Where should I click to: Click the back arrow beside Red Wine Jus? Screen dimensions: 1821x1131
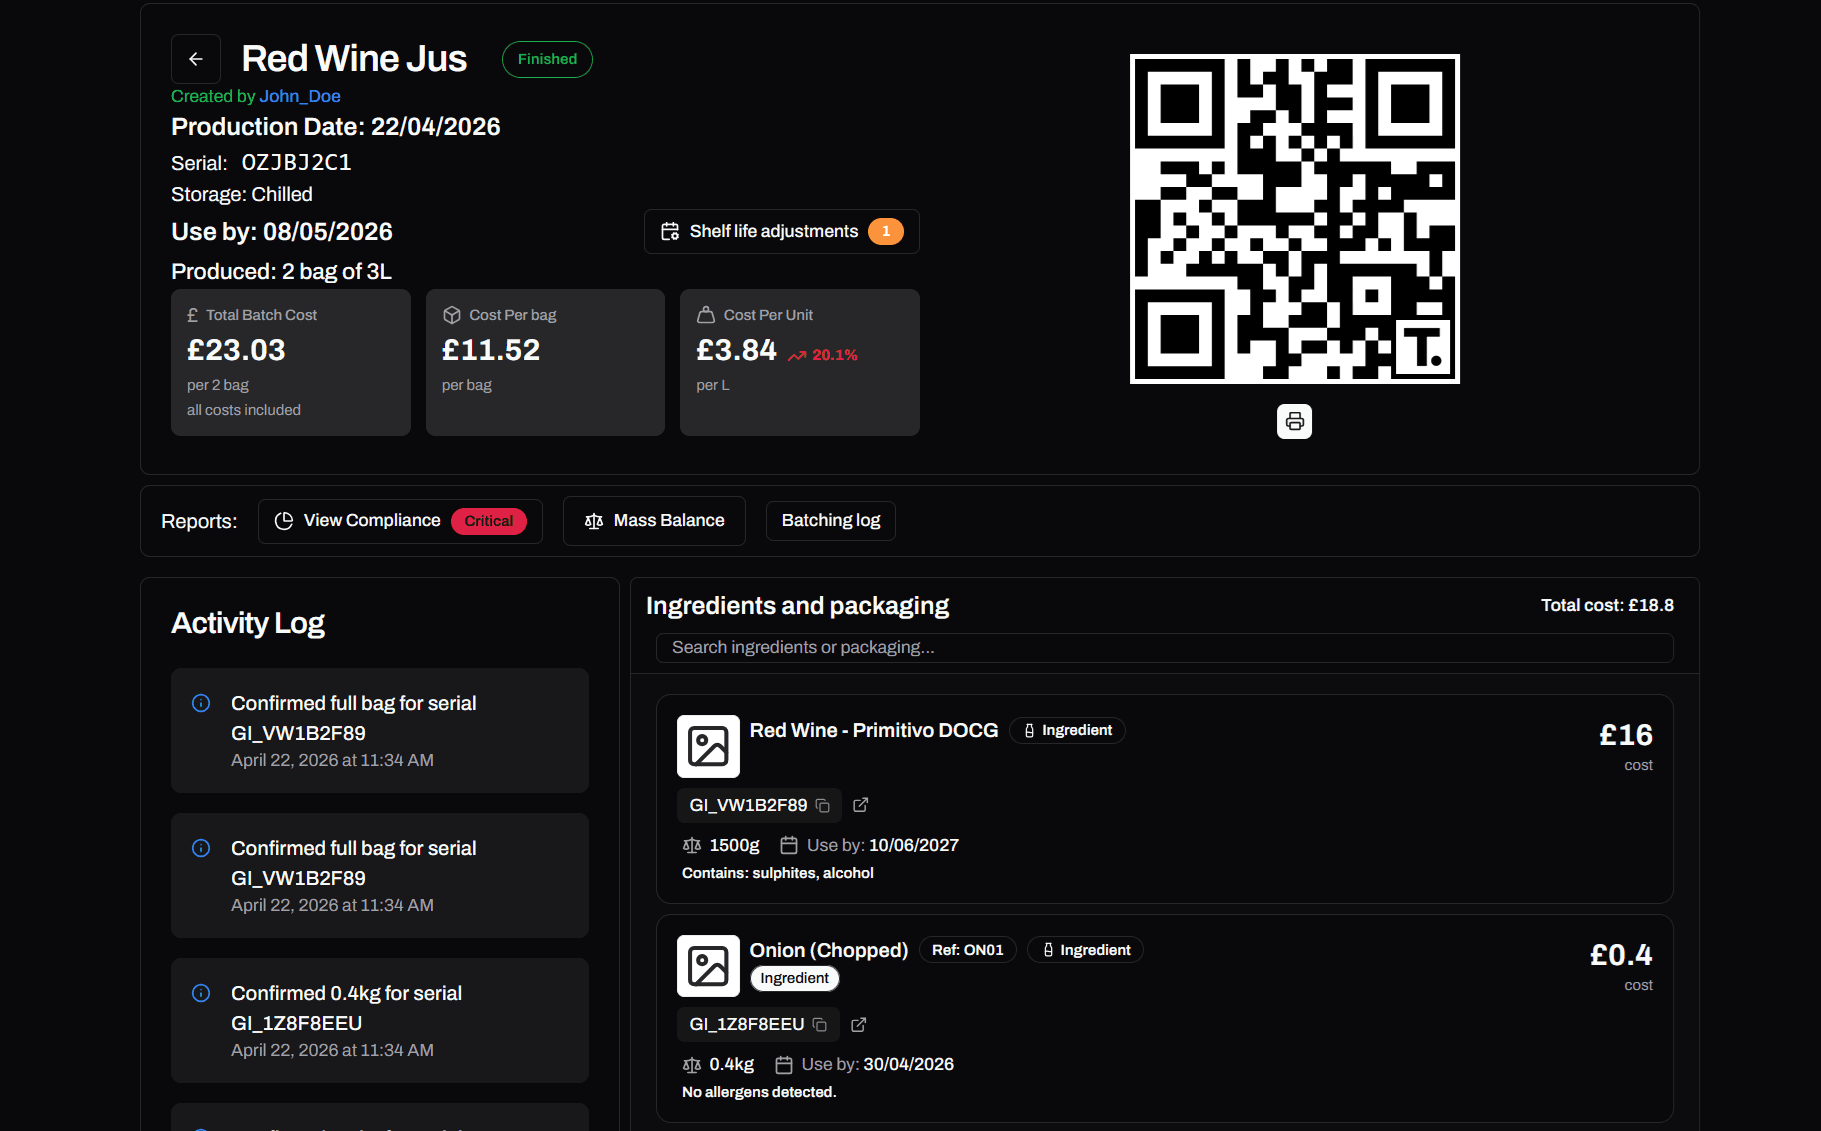coord(196,59)
